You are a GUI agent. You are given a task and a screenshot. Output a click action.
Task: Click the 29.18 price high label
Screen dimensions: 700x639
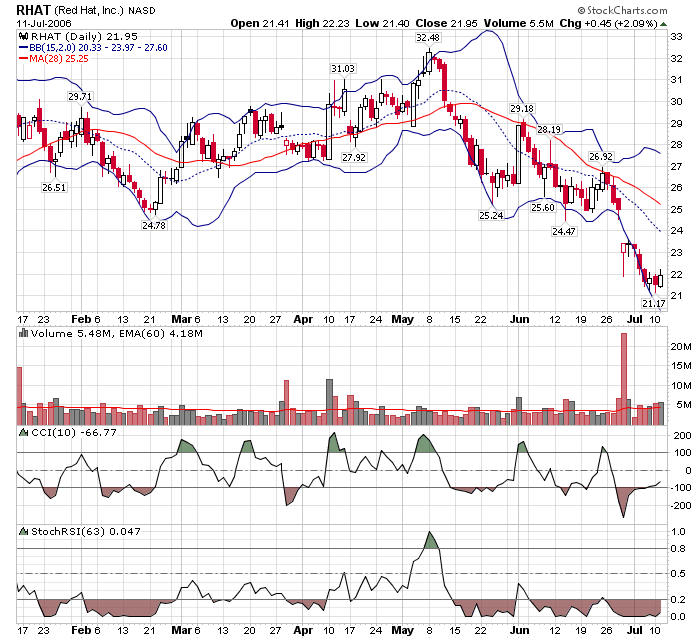tap(522, 109)
